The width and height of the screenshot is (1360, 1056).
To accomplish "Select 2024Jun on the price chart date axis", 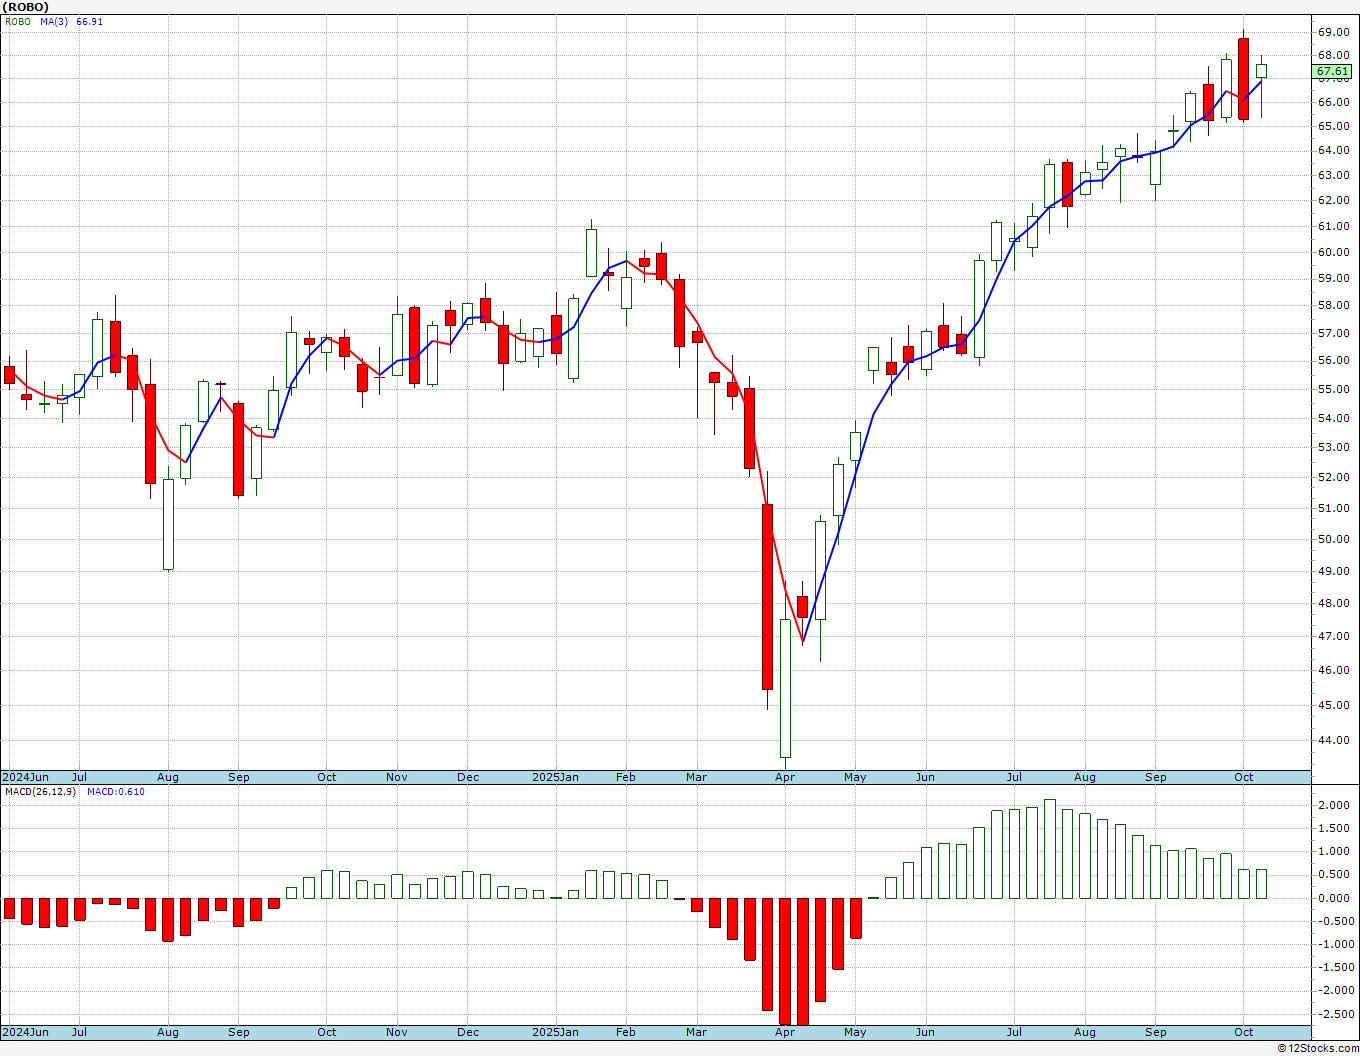I will (25, 777).
